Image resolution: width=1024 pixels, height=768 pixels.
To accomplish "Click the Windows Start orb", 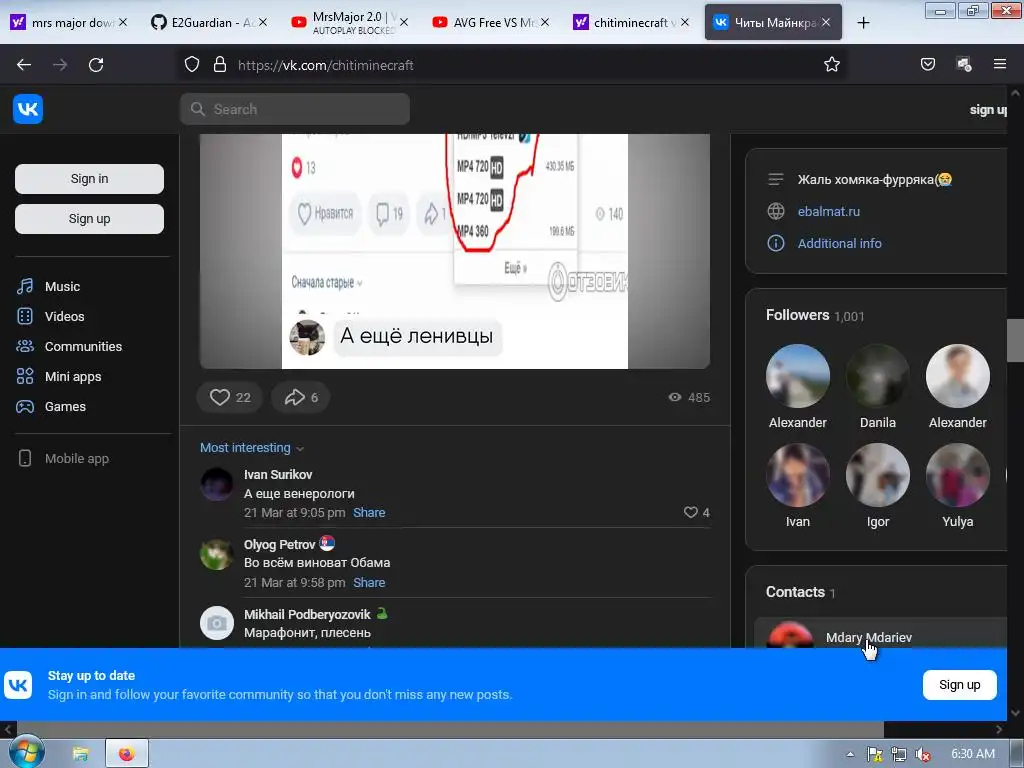I will click(26, 752).
